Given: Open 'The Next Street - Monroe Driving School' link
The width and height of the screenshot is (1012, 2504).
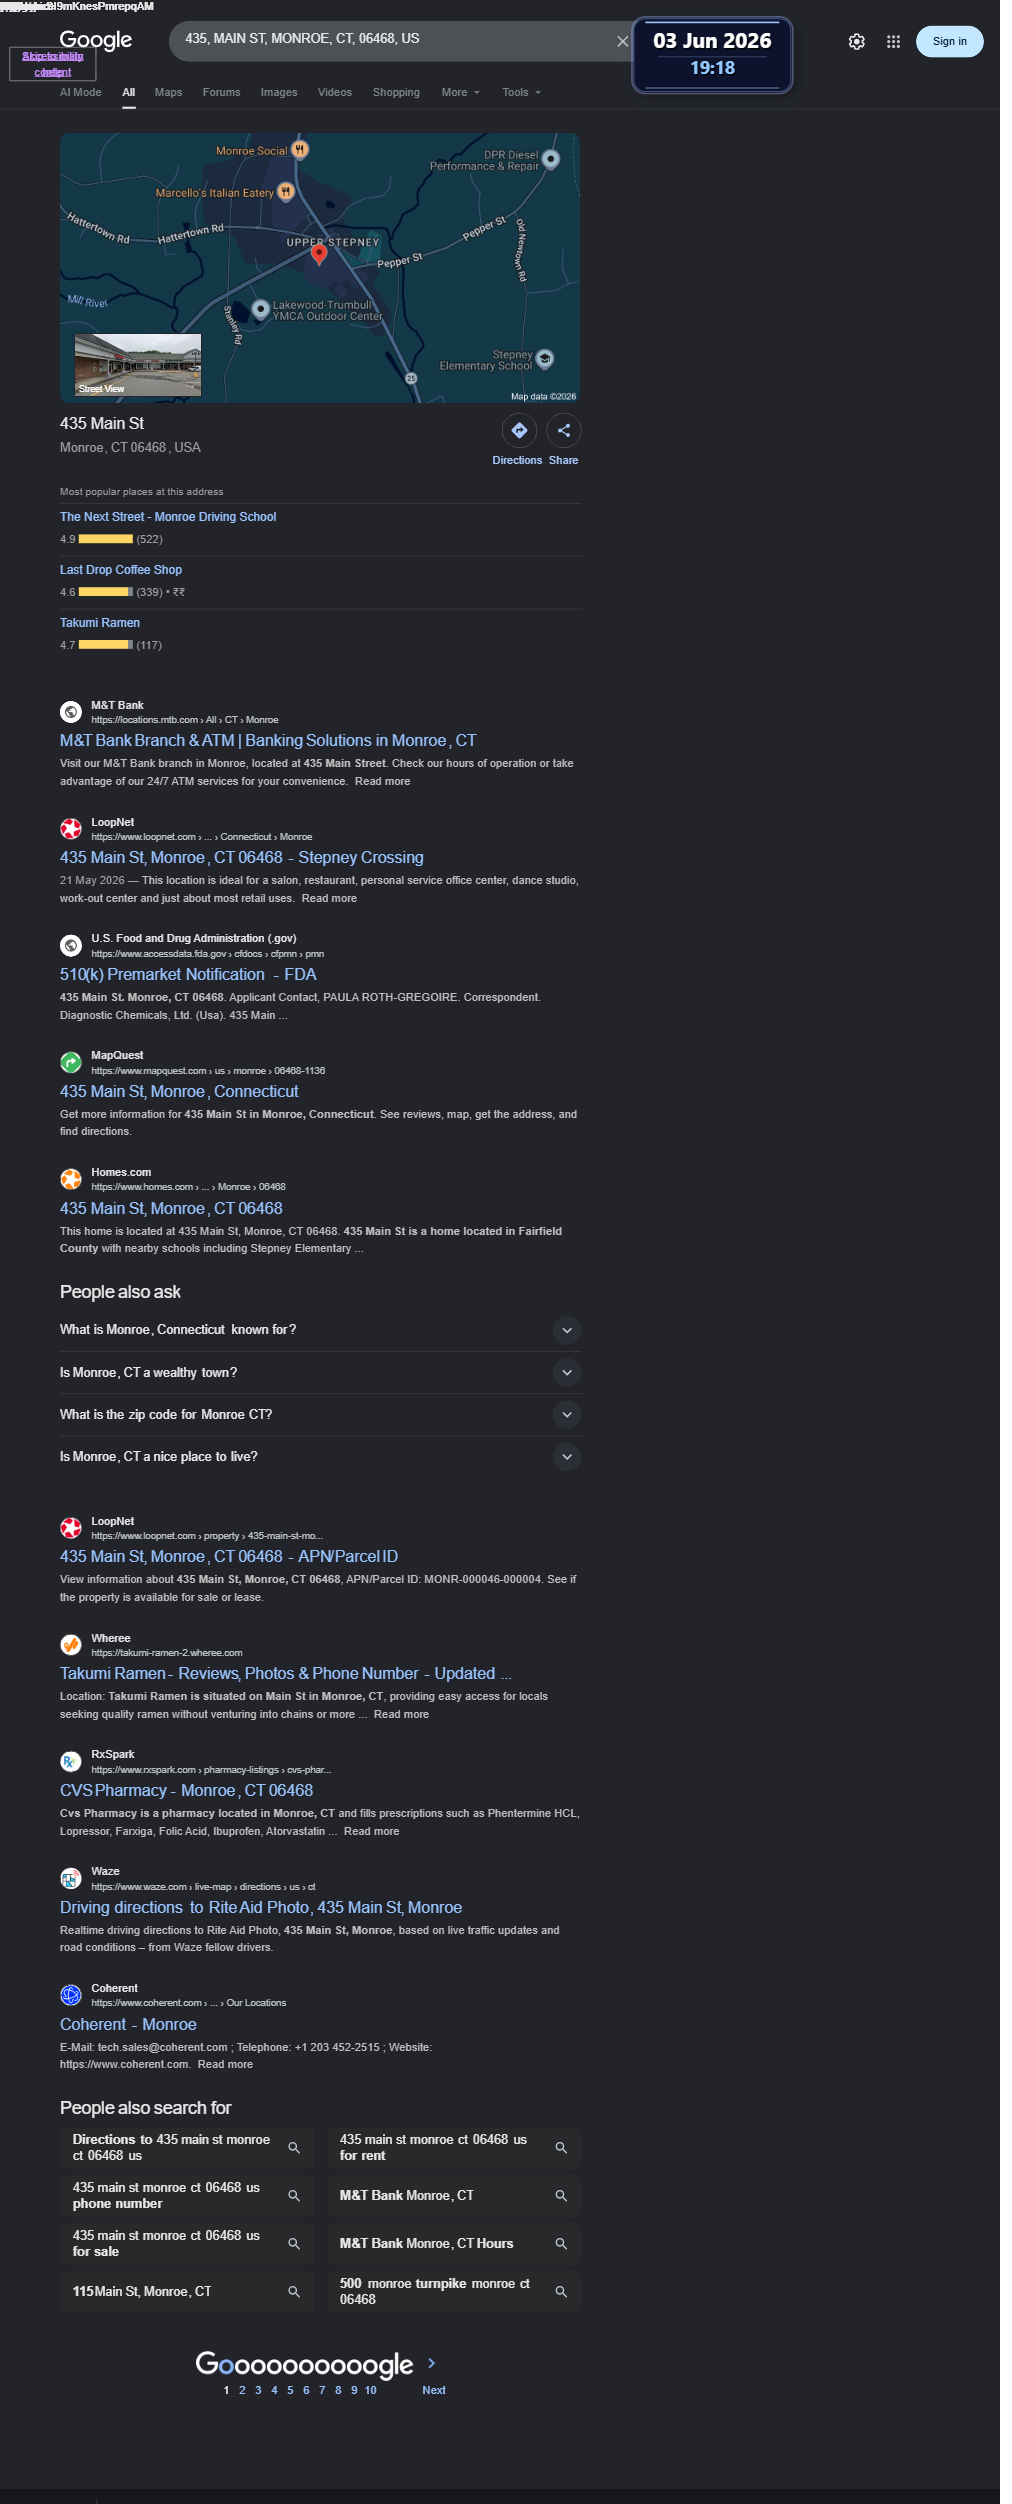Looking at the screenshot, I should tap(168, 517).
